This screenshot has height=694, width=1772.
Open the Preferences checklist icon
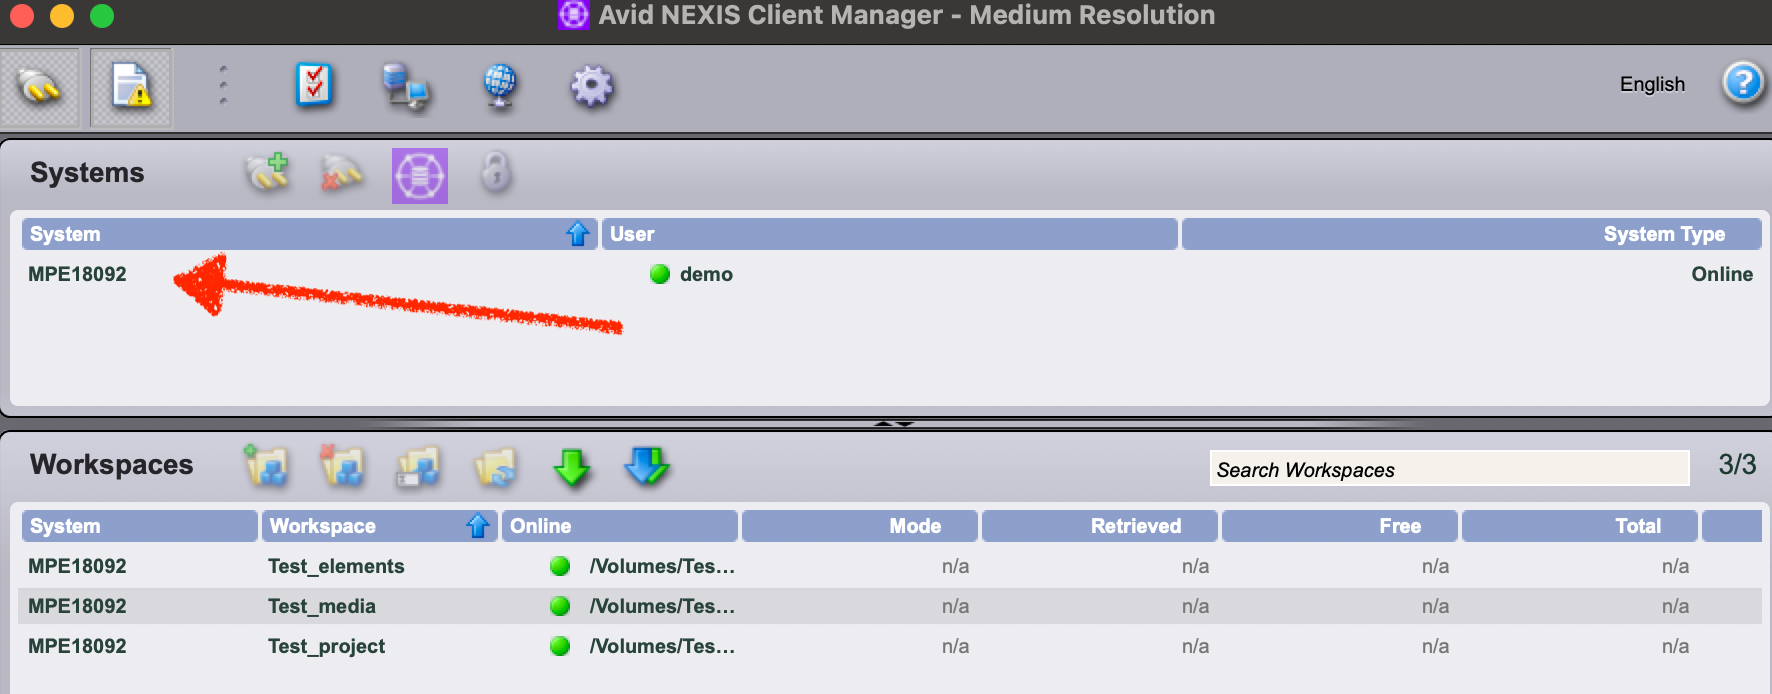(x=314, y=86)
